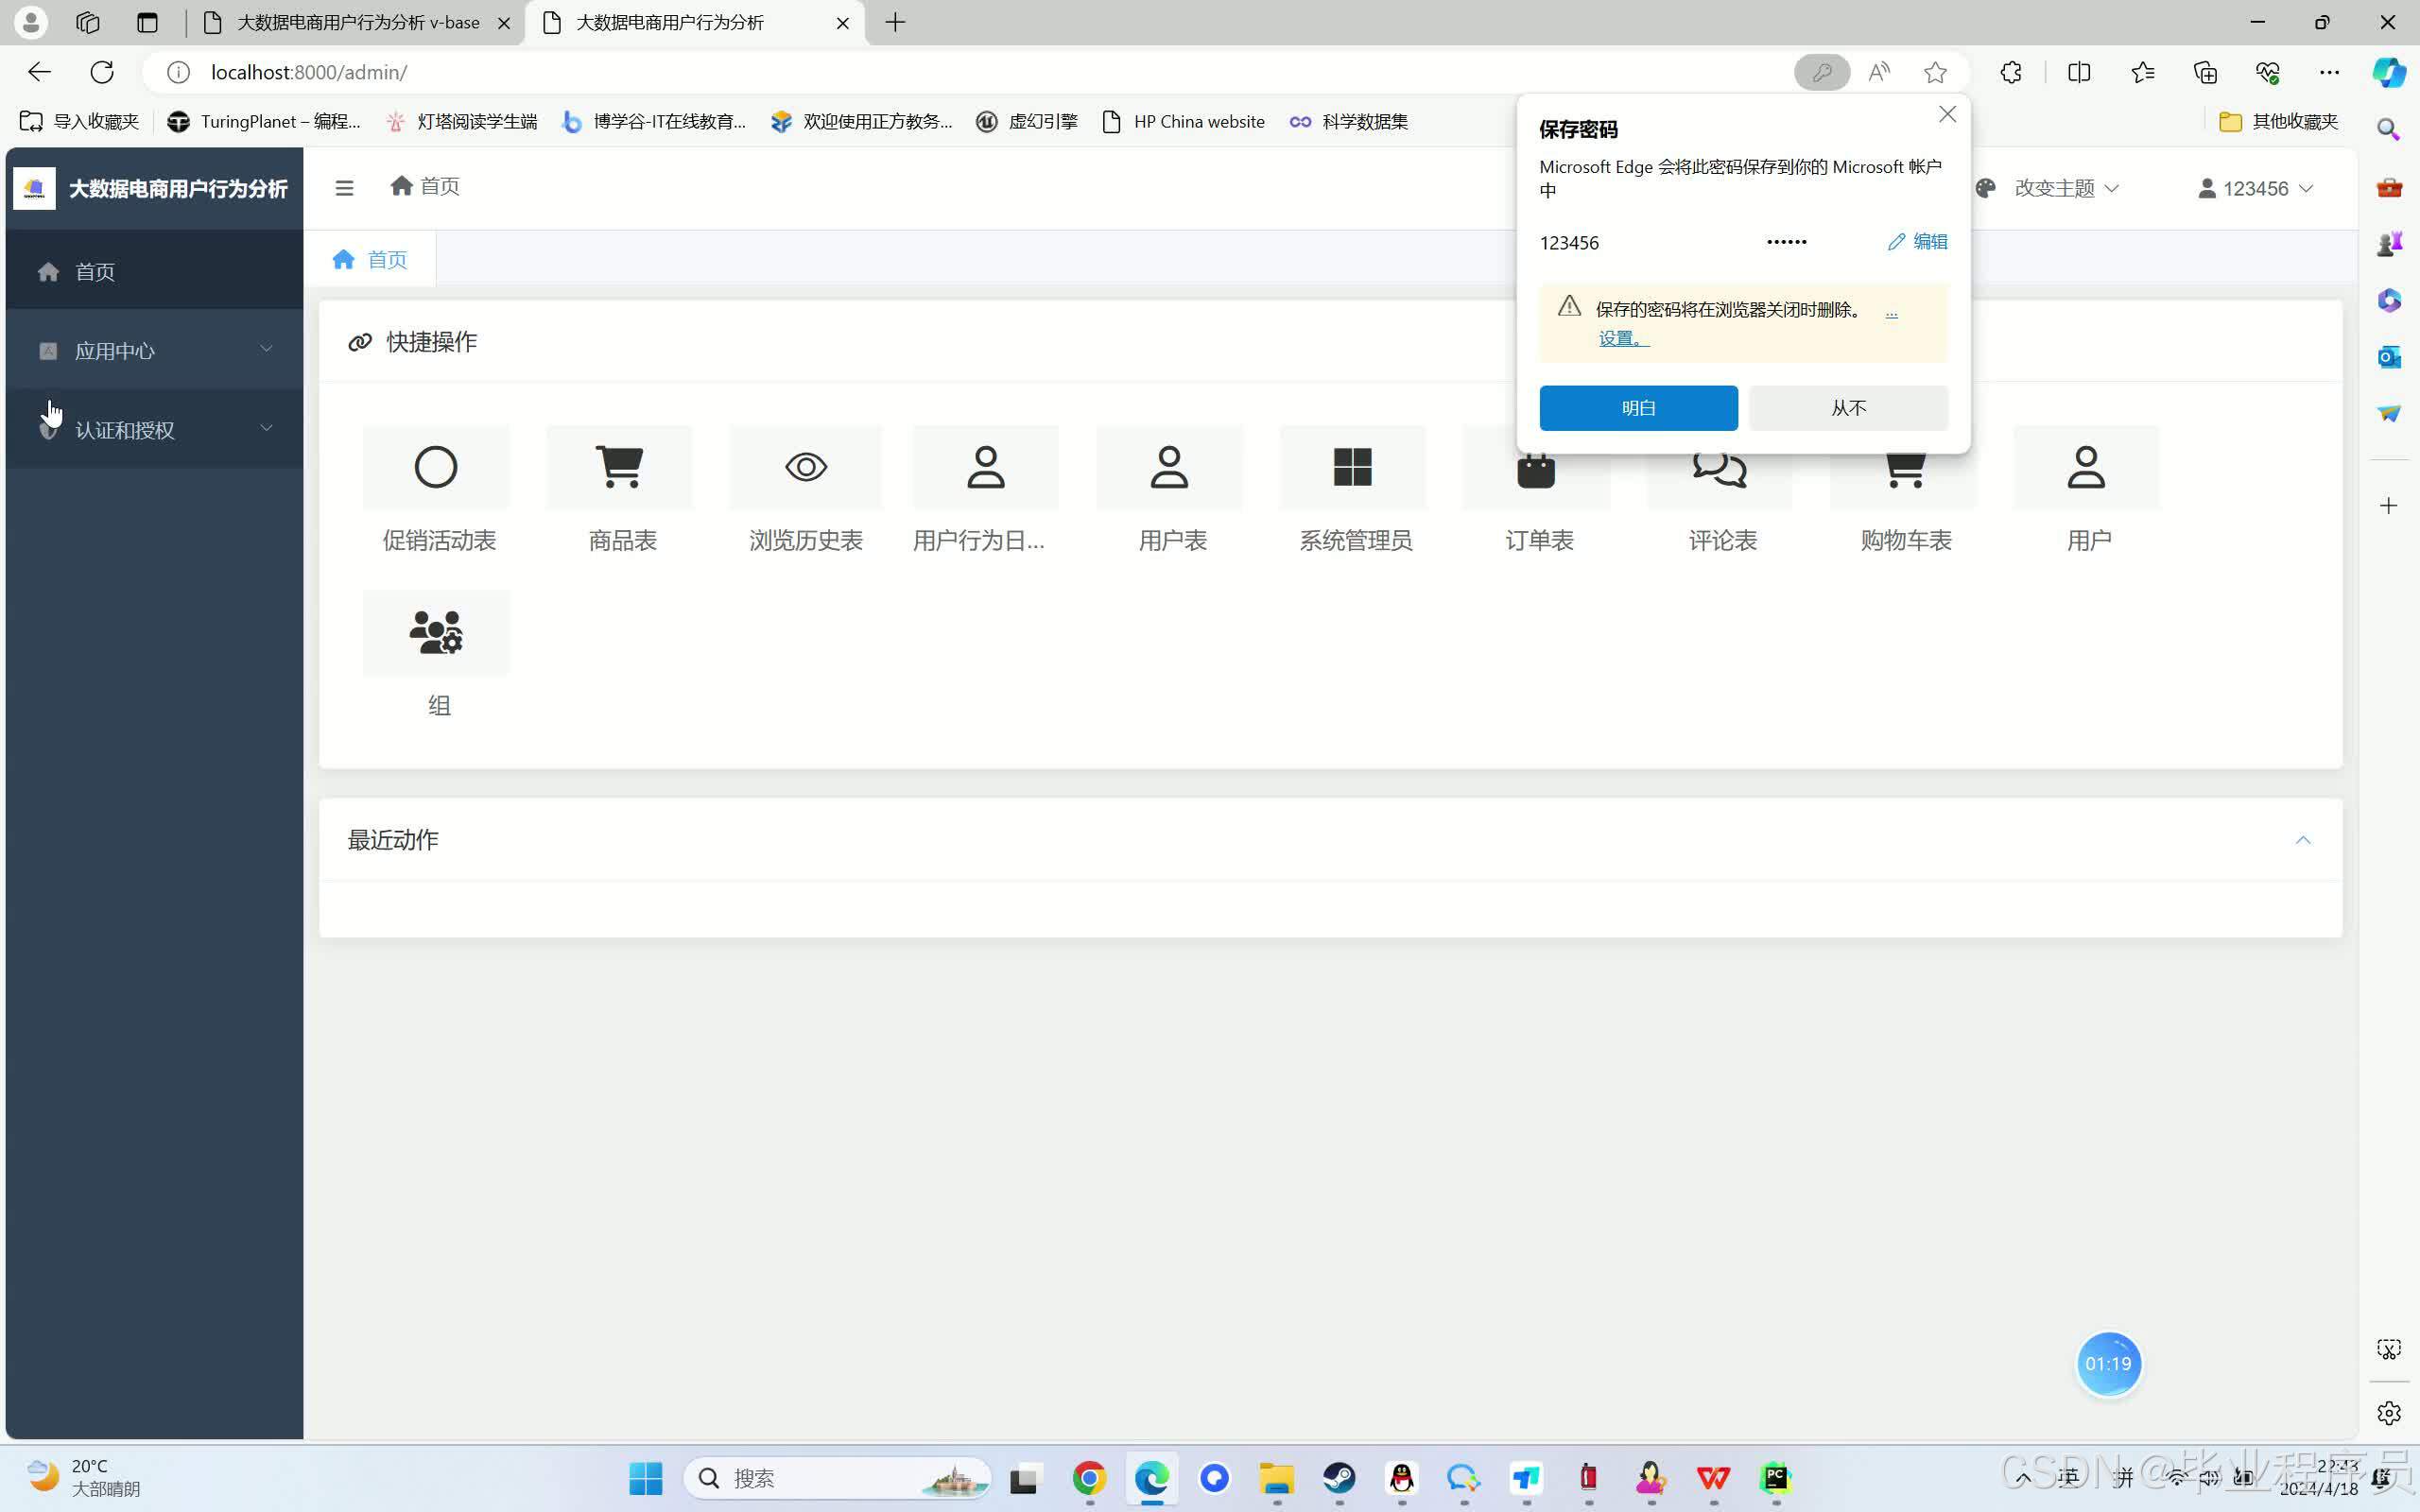Click the password key icon in address bar
2420x1512 pixels.
pyautogui.click(x=1821, y=72)
